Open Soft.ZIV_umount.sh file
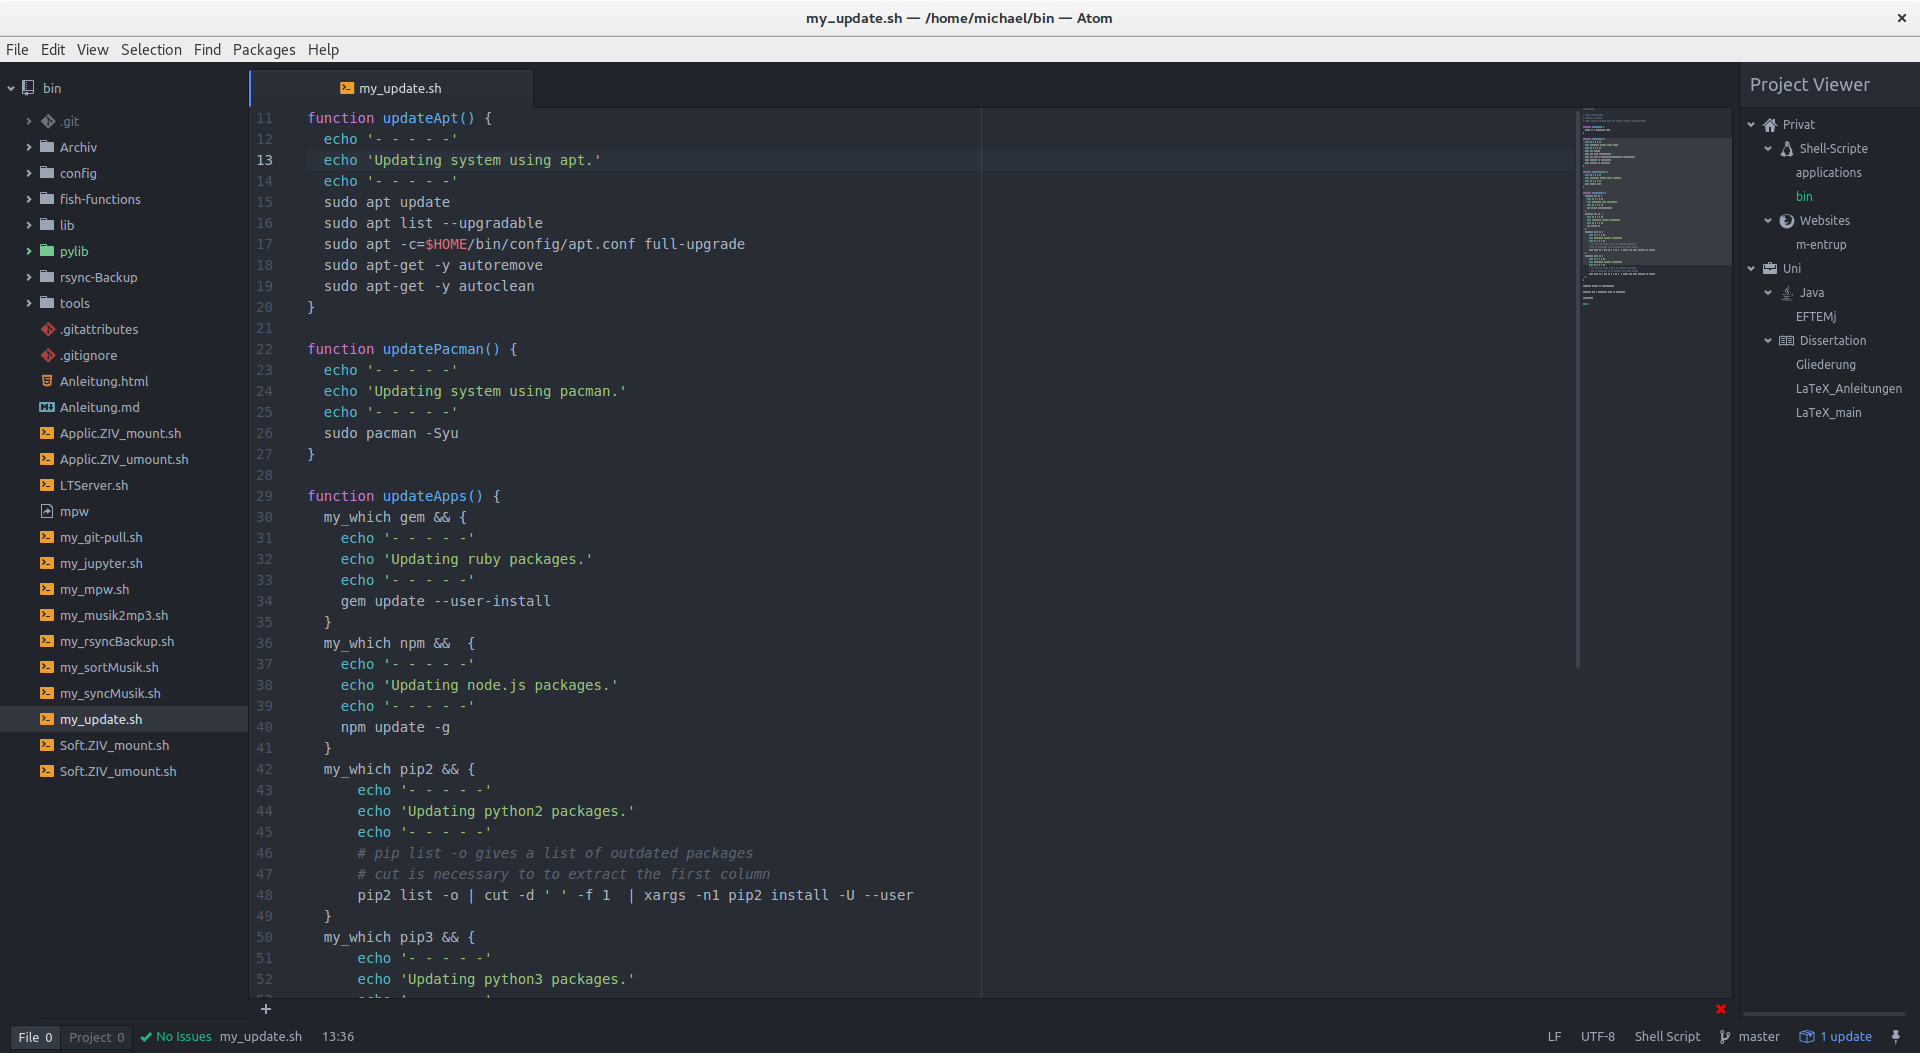 (x=118, y=771)
